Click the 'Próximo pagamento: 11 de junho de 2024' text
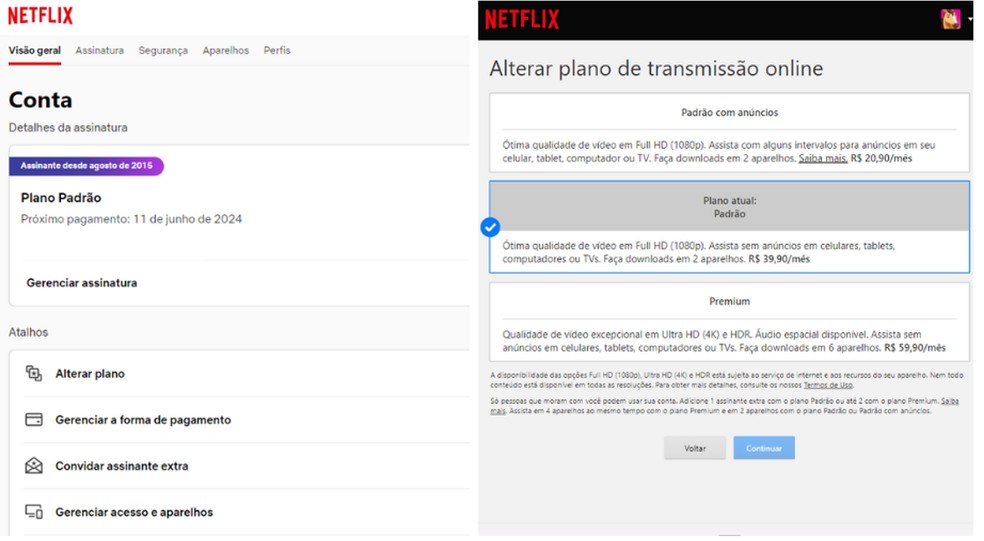 [131, 219]
